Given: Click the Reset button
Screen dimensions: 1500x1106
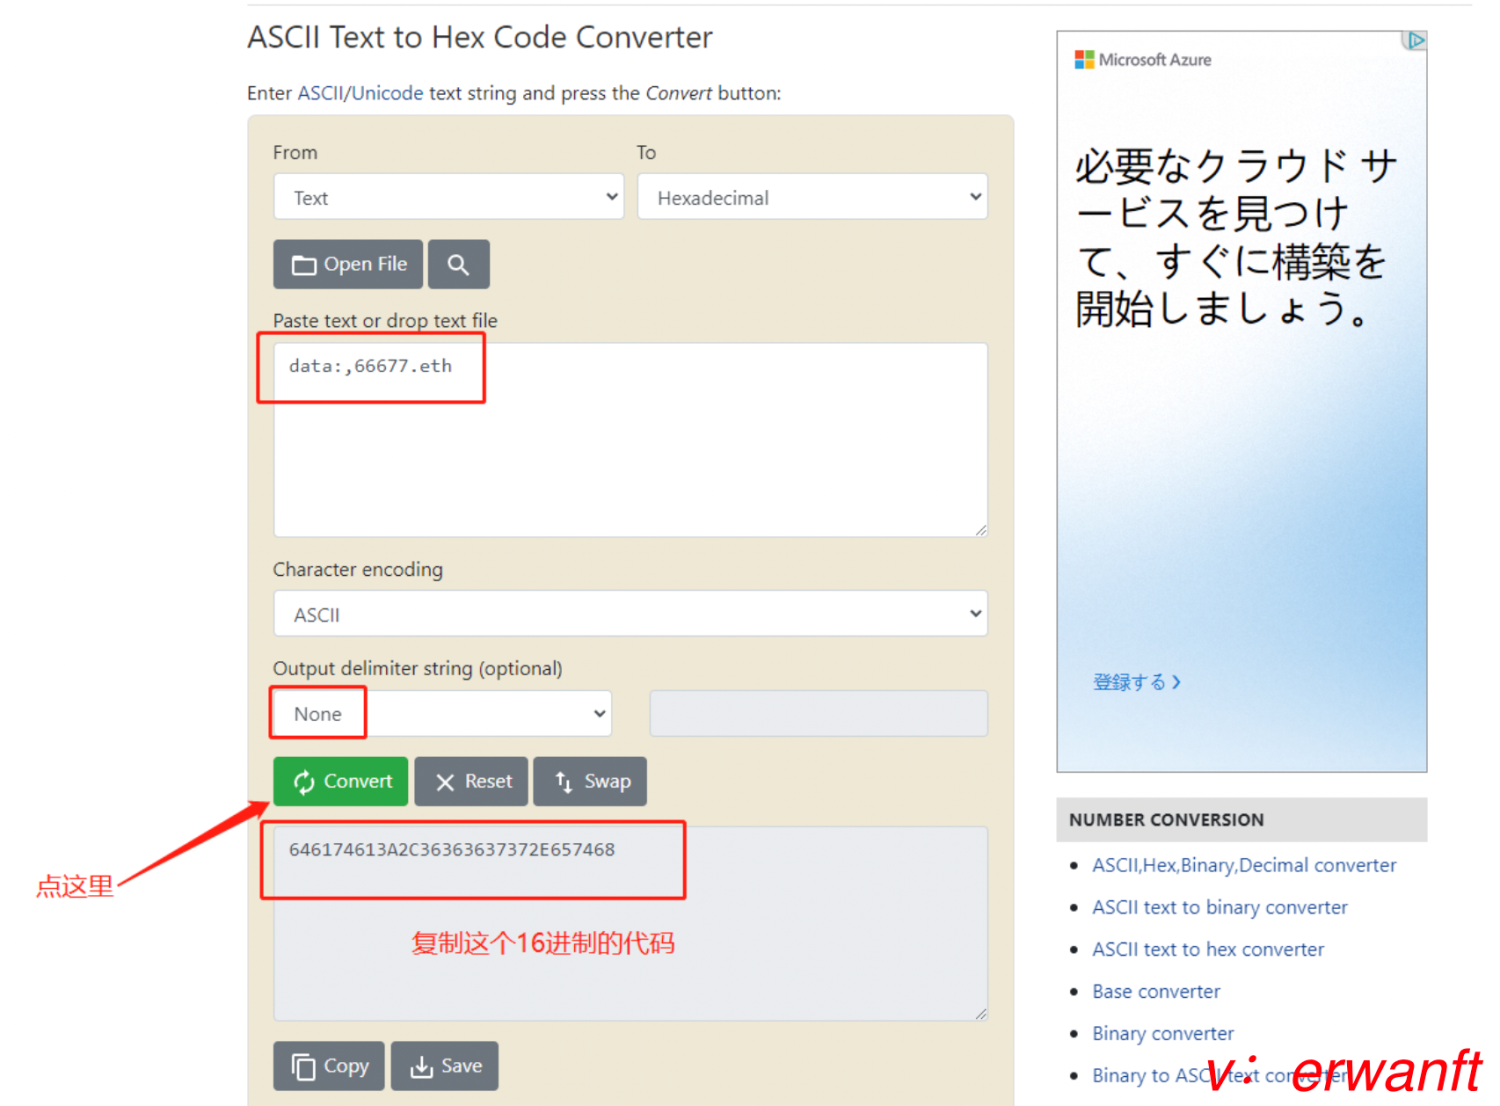Looking at the screenshot, I should click(x=471, y=781).
